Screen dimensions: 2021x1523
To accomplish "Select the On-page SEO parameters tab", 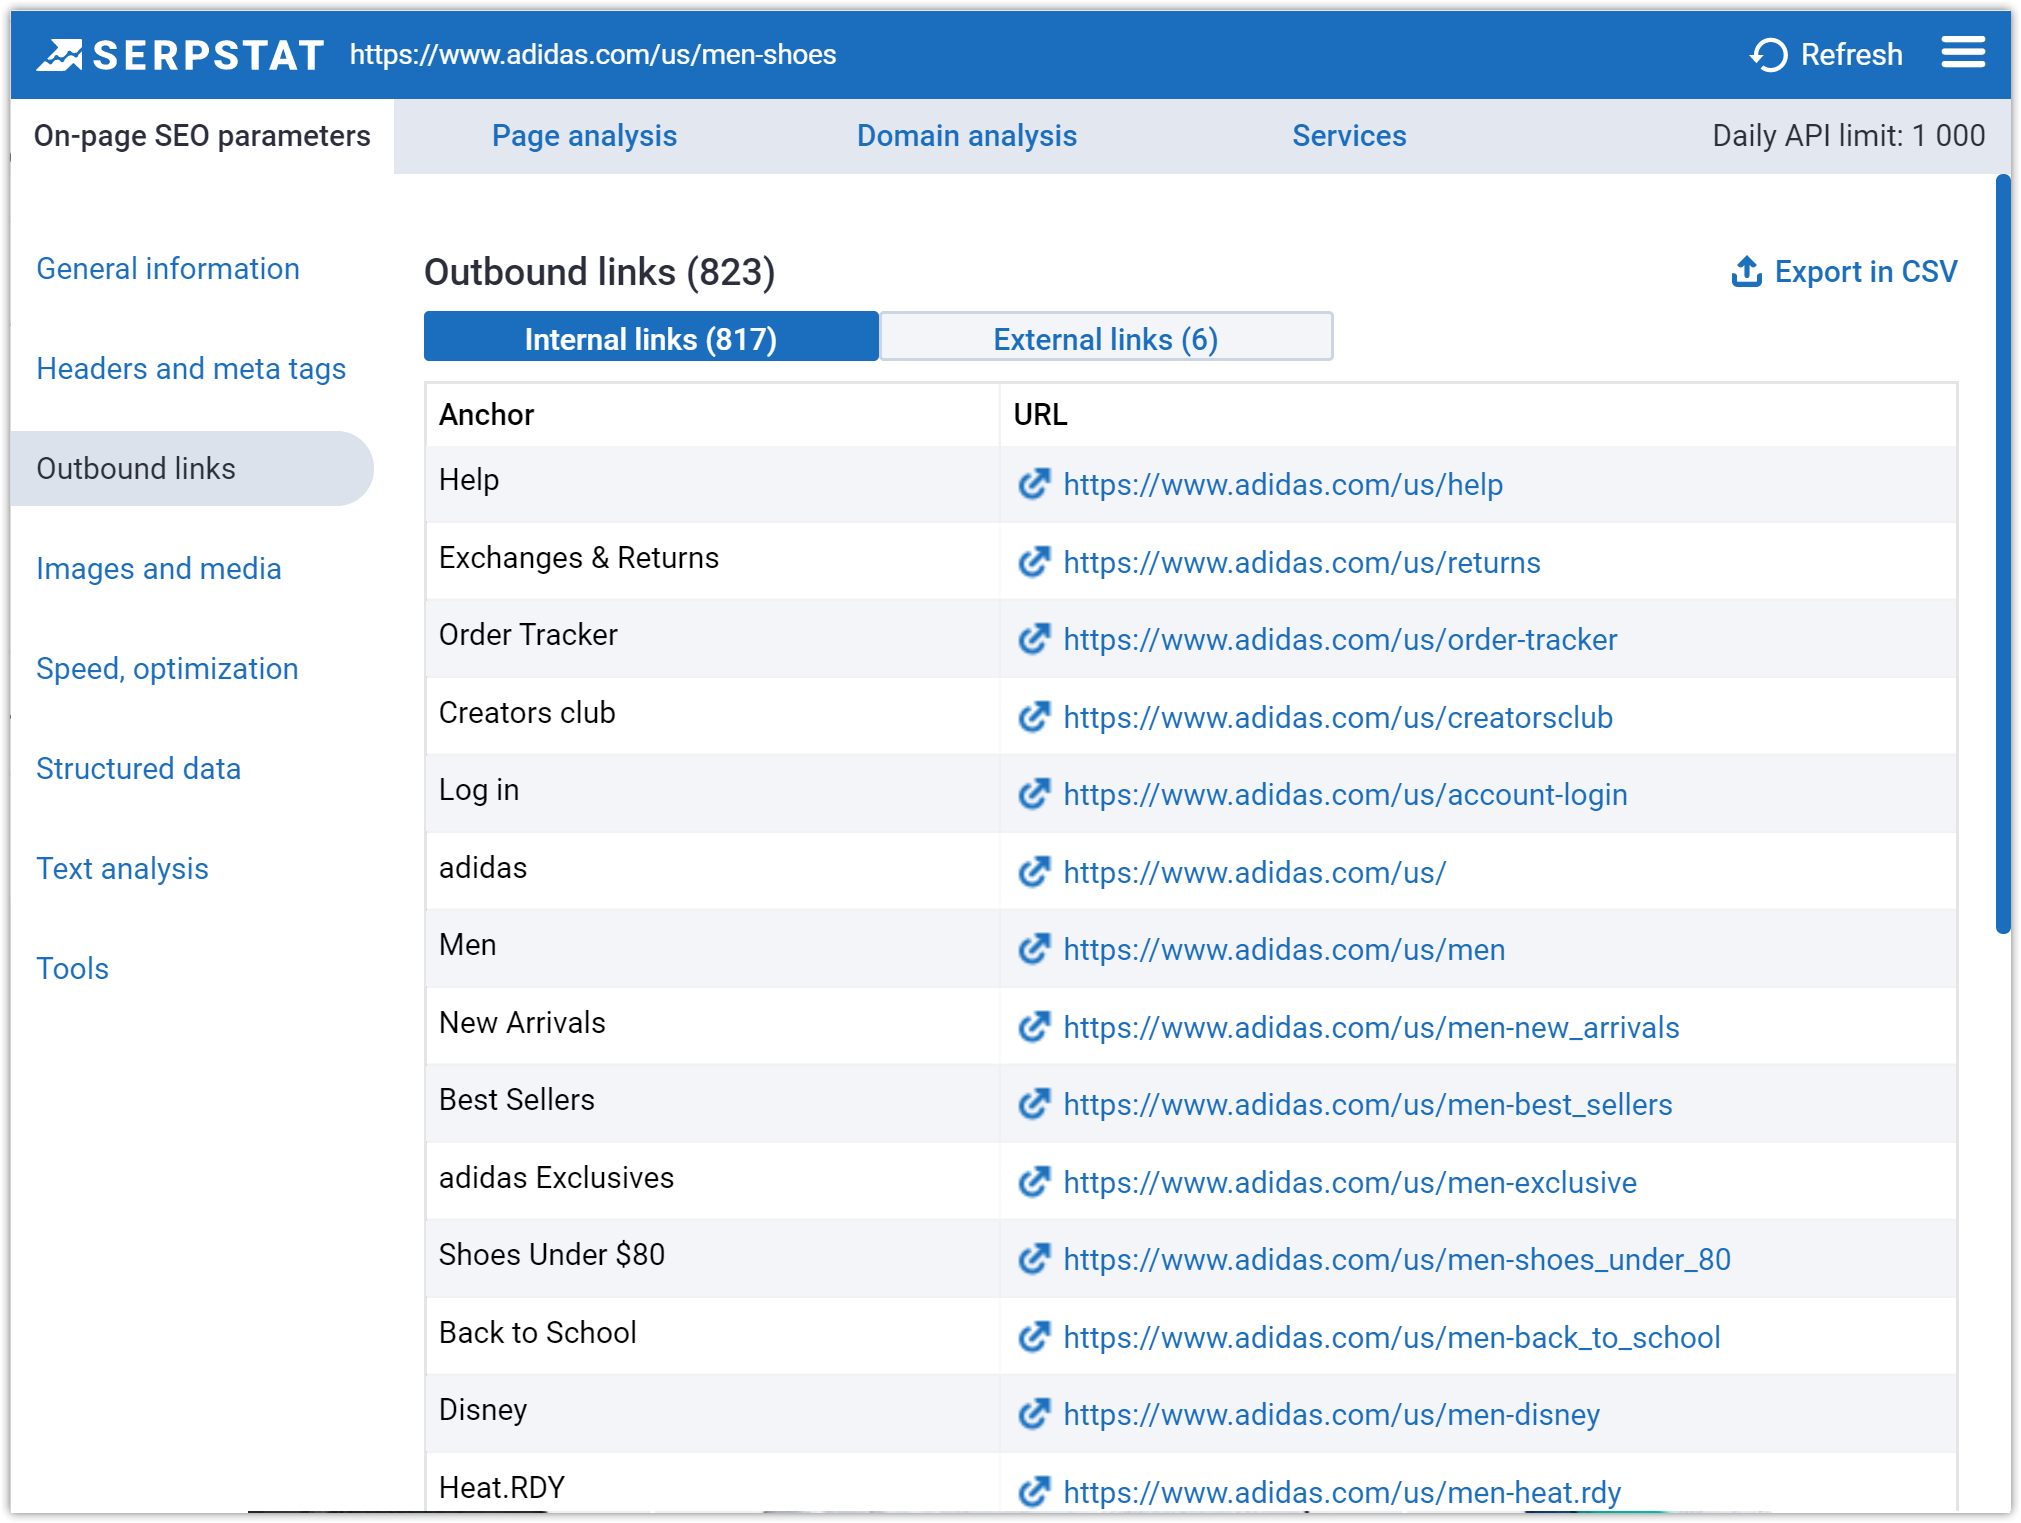I will pos(202,136).
